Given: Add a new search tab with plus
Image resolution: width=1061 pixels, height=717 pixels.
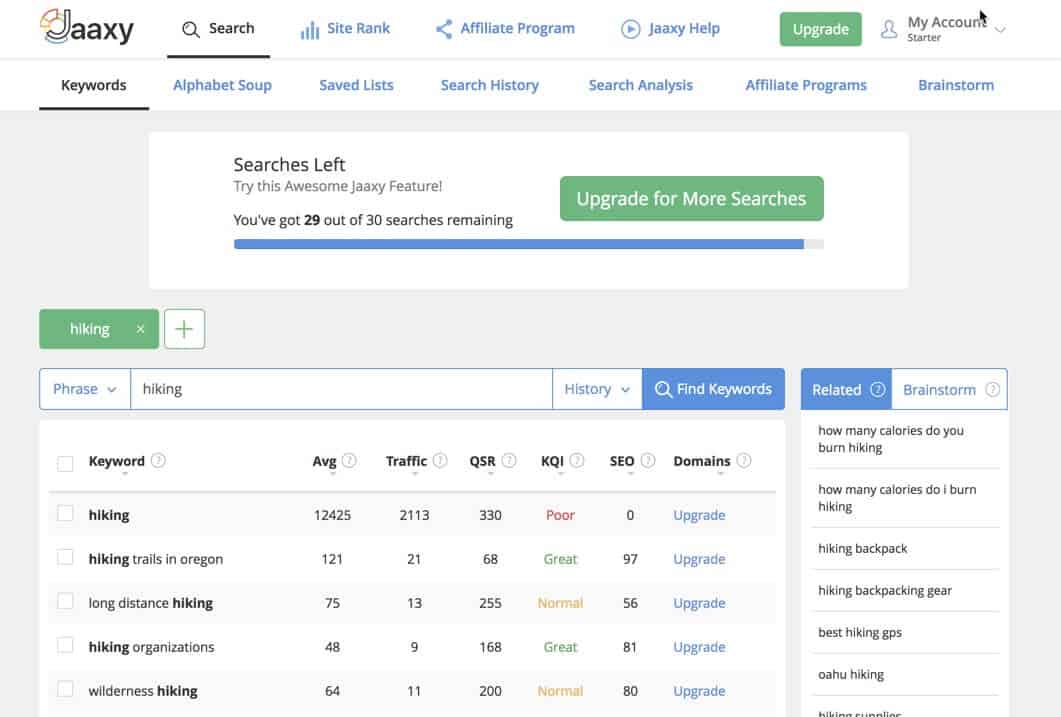Looking at the screenshot, I should click(184, 329).
